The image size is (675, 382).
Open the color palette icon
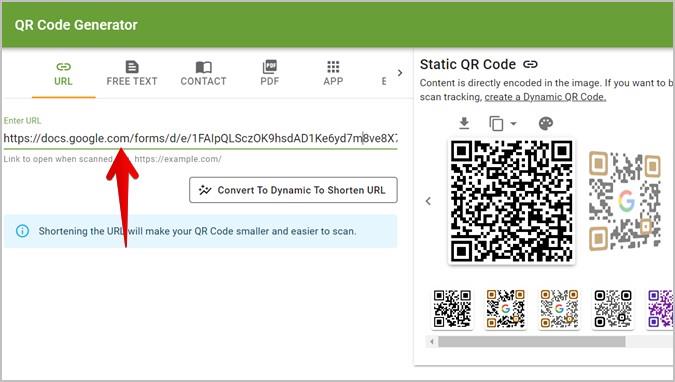coord(545,124)
